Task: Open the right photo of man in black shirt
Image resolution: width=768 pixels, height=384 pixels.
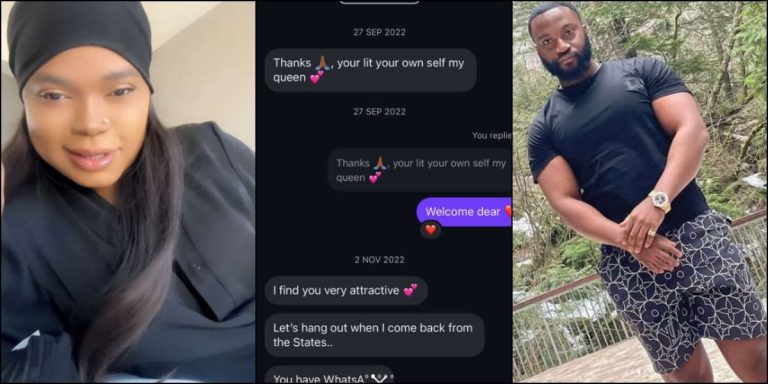Action: [640, 192]
